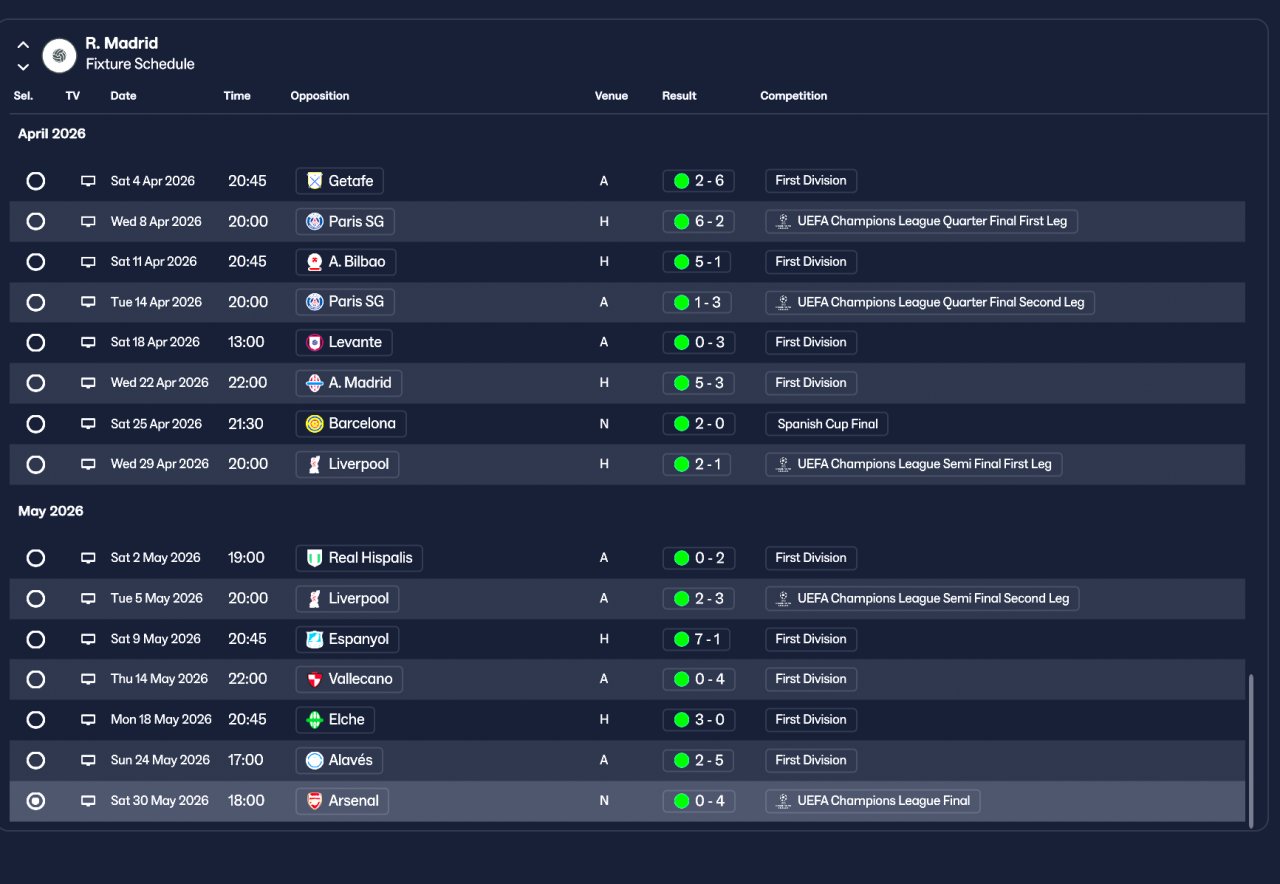
Task: Click the kick-off time 13:00 for Levante
Action: pyautogui.click(x=246, y=342)
